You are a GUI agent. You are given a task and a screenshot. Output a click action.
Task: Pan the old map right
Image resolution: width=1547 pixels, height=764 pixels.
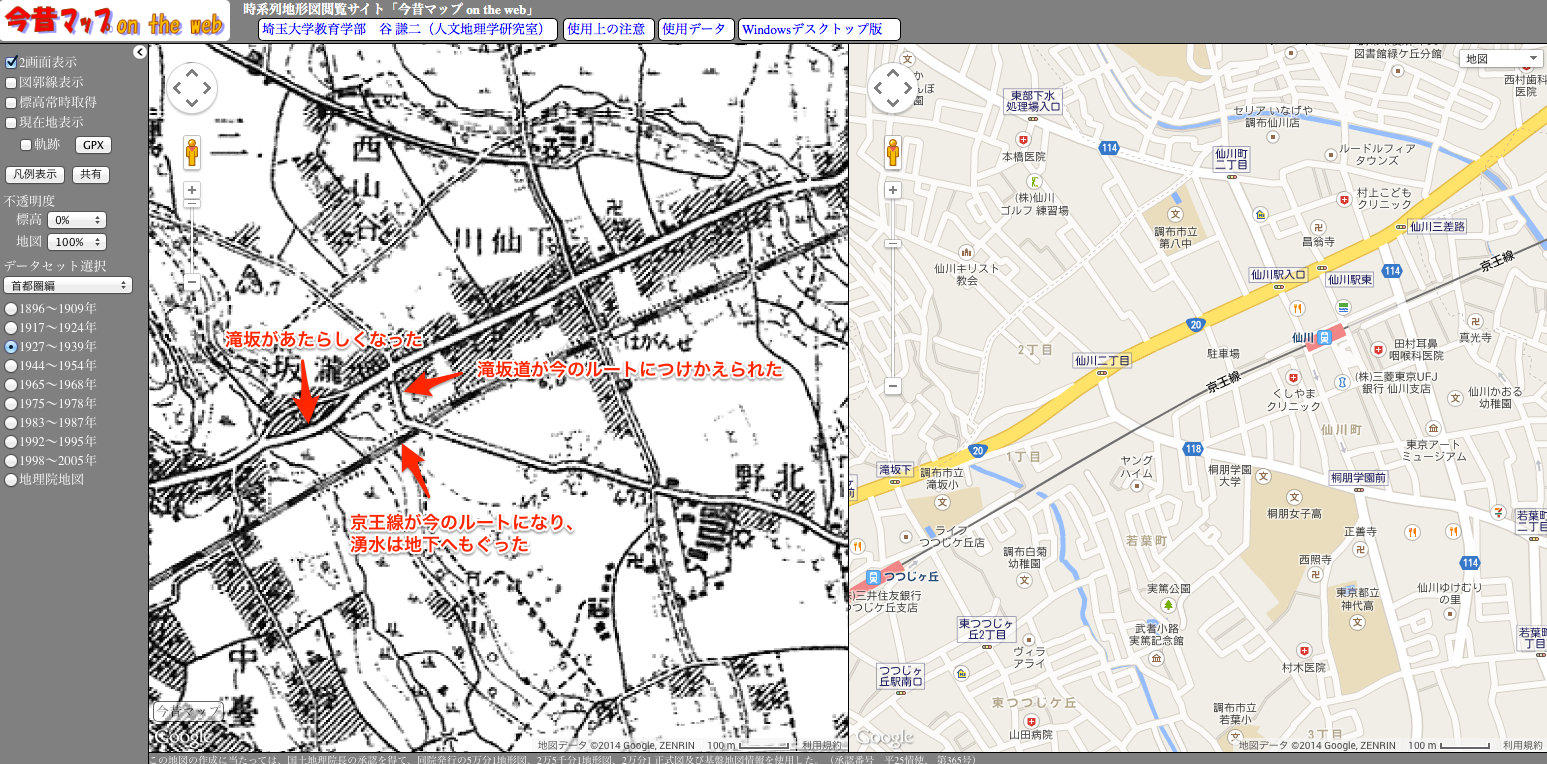click(207, 89)
